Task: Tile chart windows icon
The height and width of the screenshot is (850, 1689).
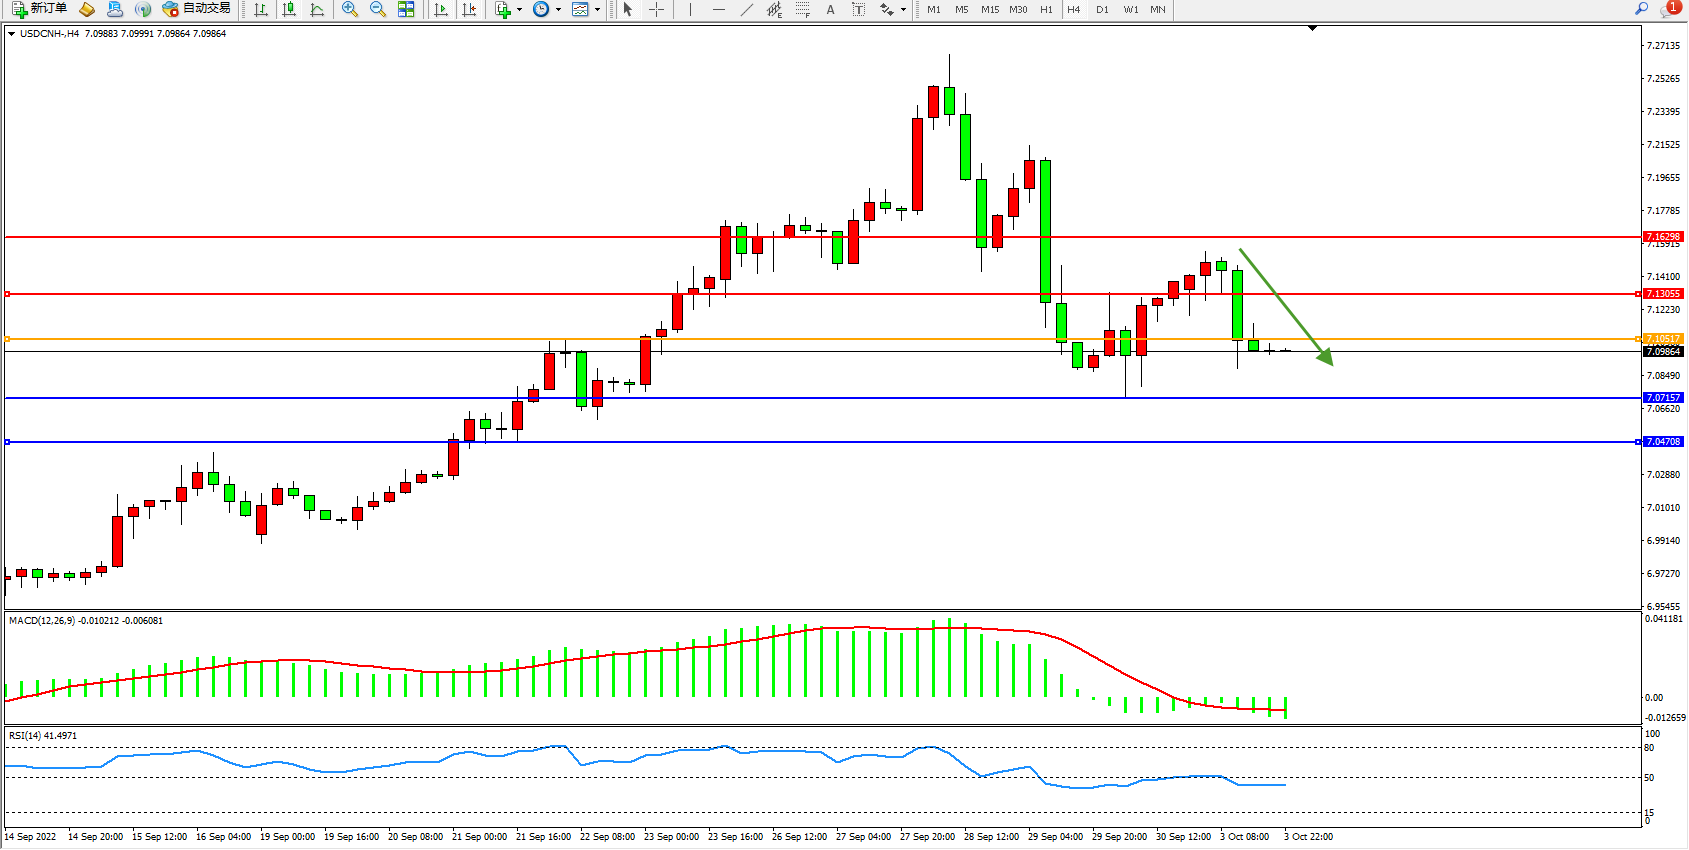Action: pos(406,9)
